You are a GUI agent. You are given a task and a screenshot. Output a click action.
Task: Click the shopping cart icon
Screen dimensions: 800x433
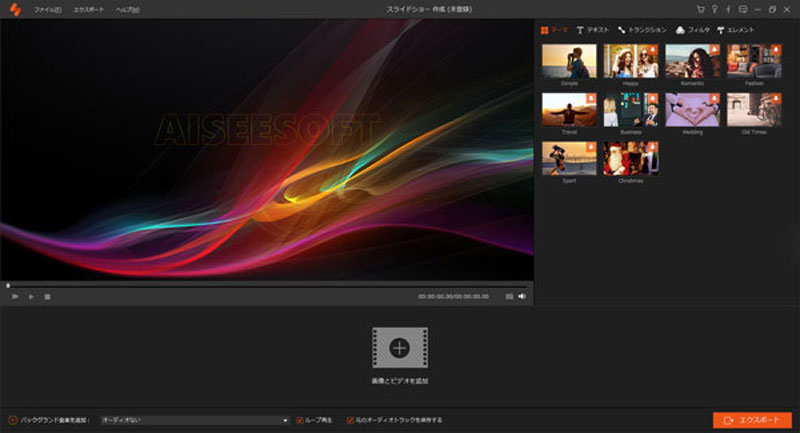coord(701,9)
